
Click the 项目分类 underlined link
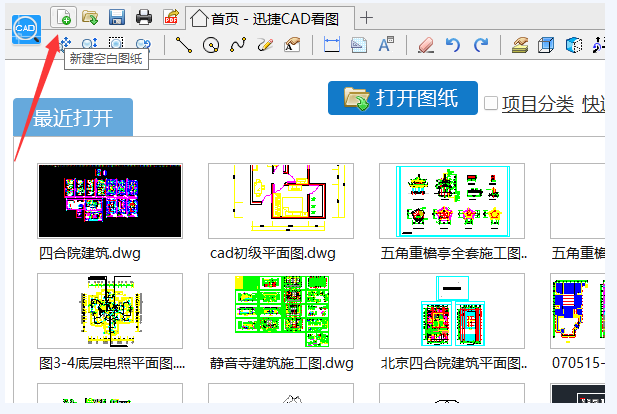(538, 104)
